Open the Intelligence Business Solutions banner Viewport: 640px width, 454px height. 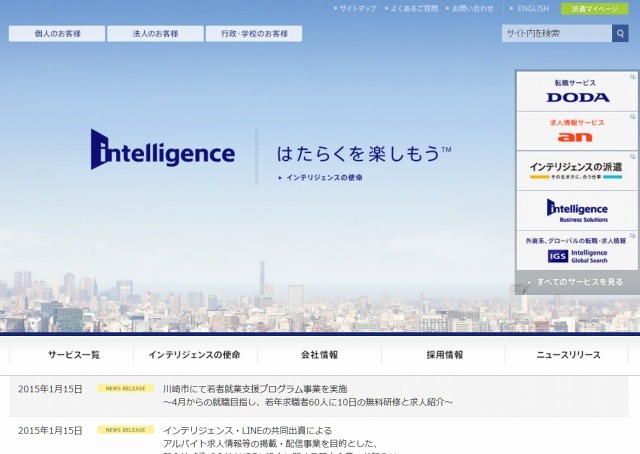tap(577, 211)
